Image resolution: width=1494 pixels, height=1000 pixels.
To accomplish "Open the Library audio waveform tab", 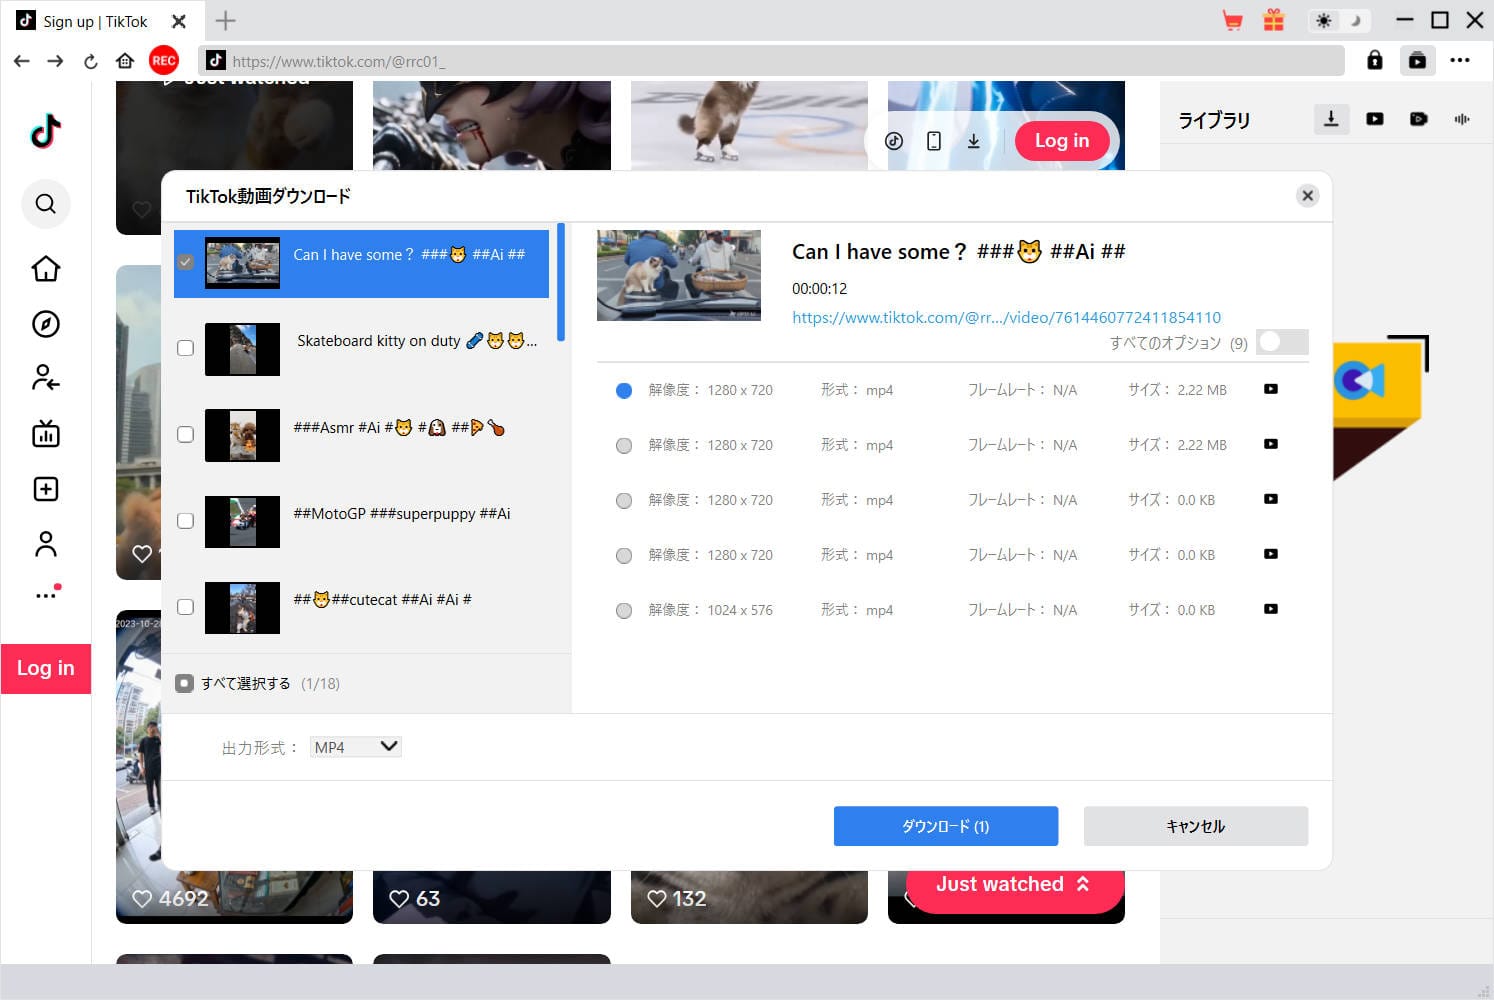I will (1462, 119).
